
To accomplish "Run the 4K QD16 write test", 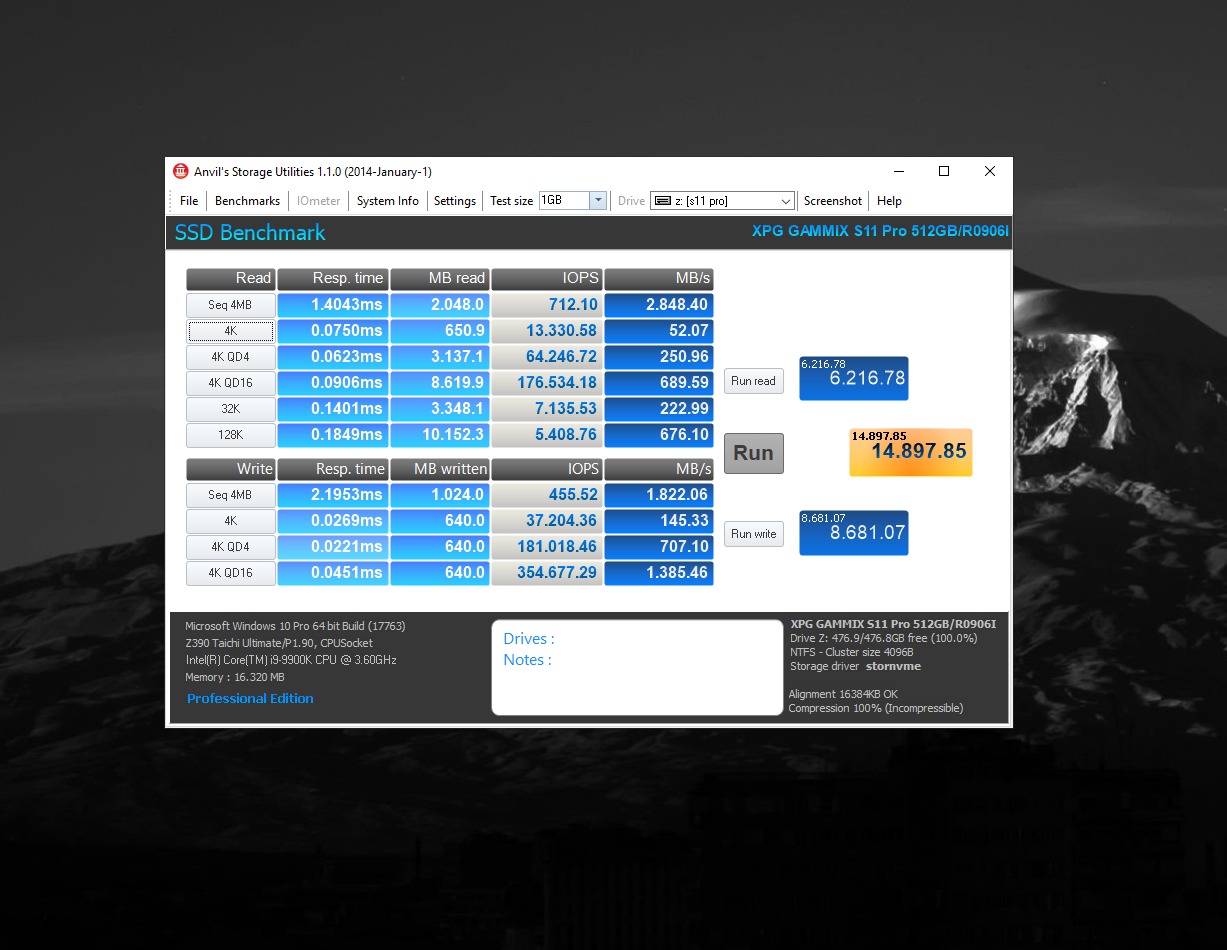I will (x=231, y=573).
